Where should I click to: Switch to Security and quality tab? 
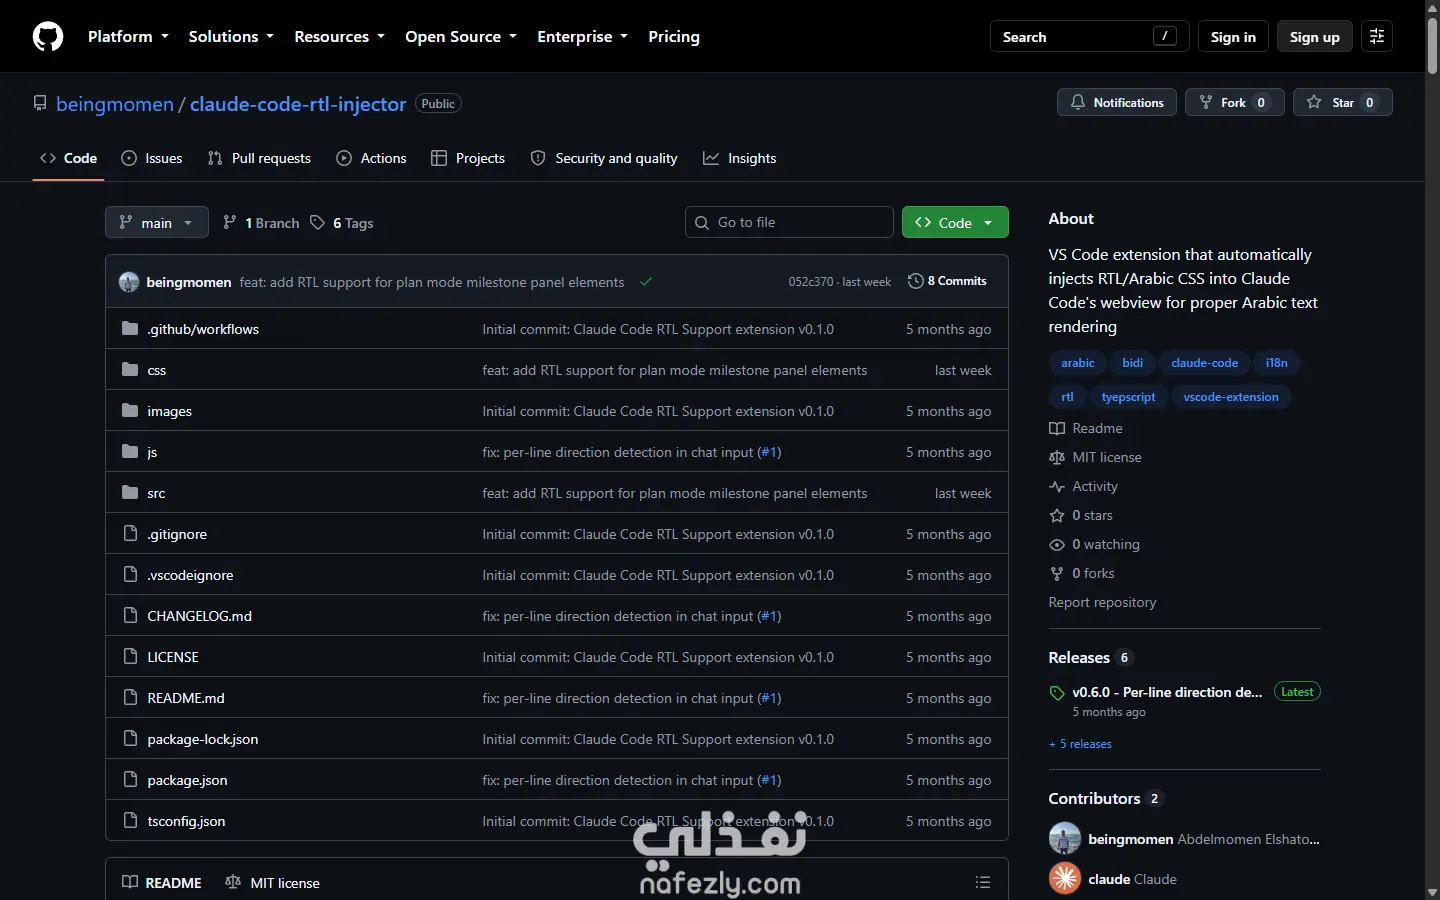(604, 158)
